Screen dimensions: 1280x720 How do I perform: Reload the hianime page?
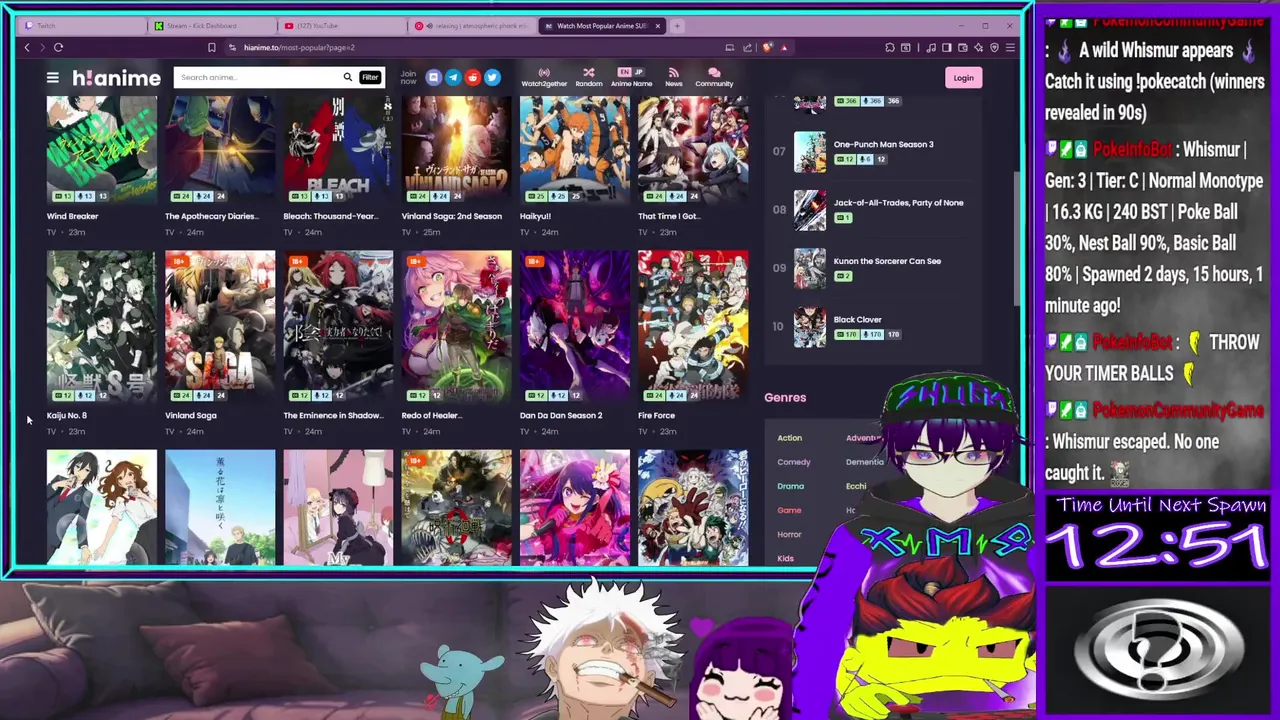(x=58, y=47)
